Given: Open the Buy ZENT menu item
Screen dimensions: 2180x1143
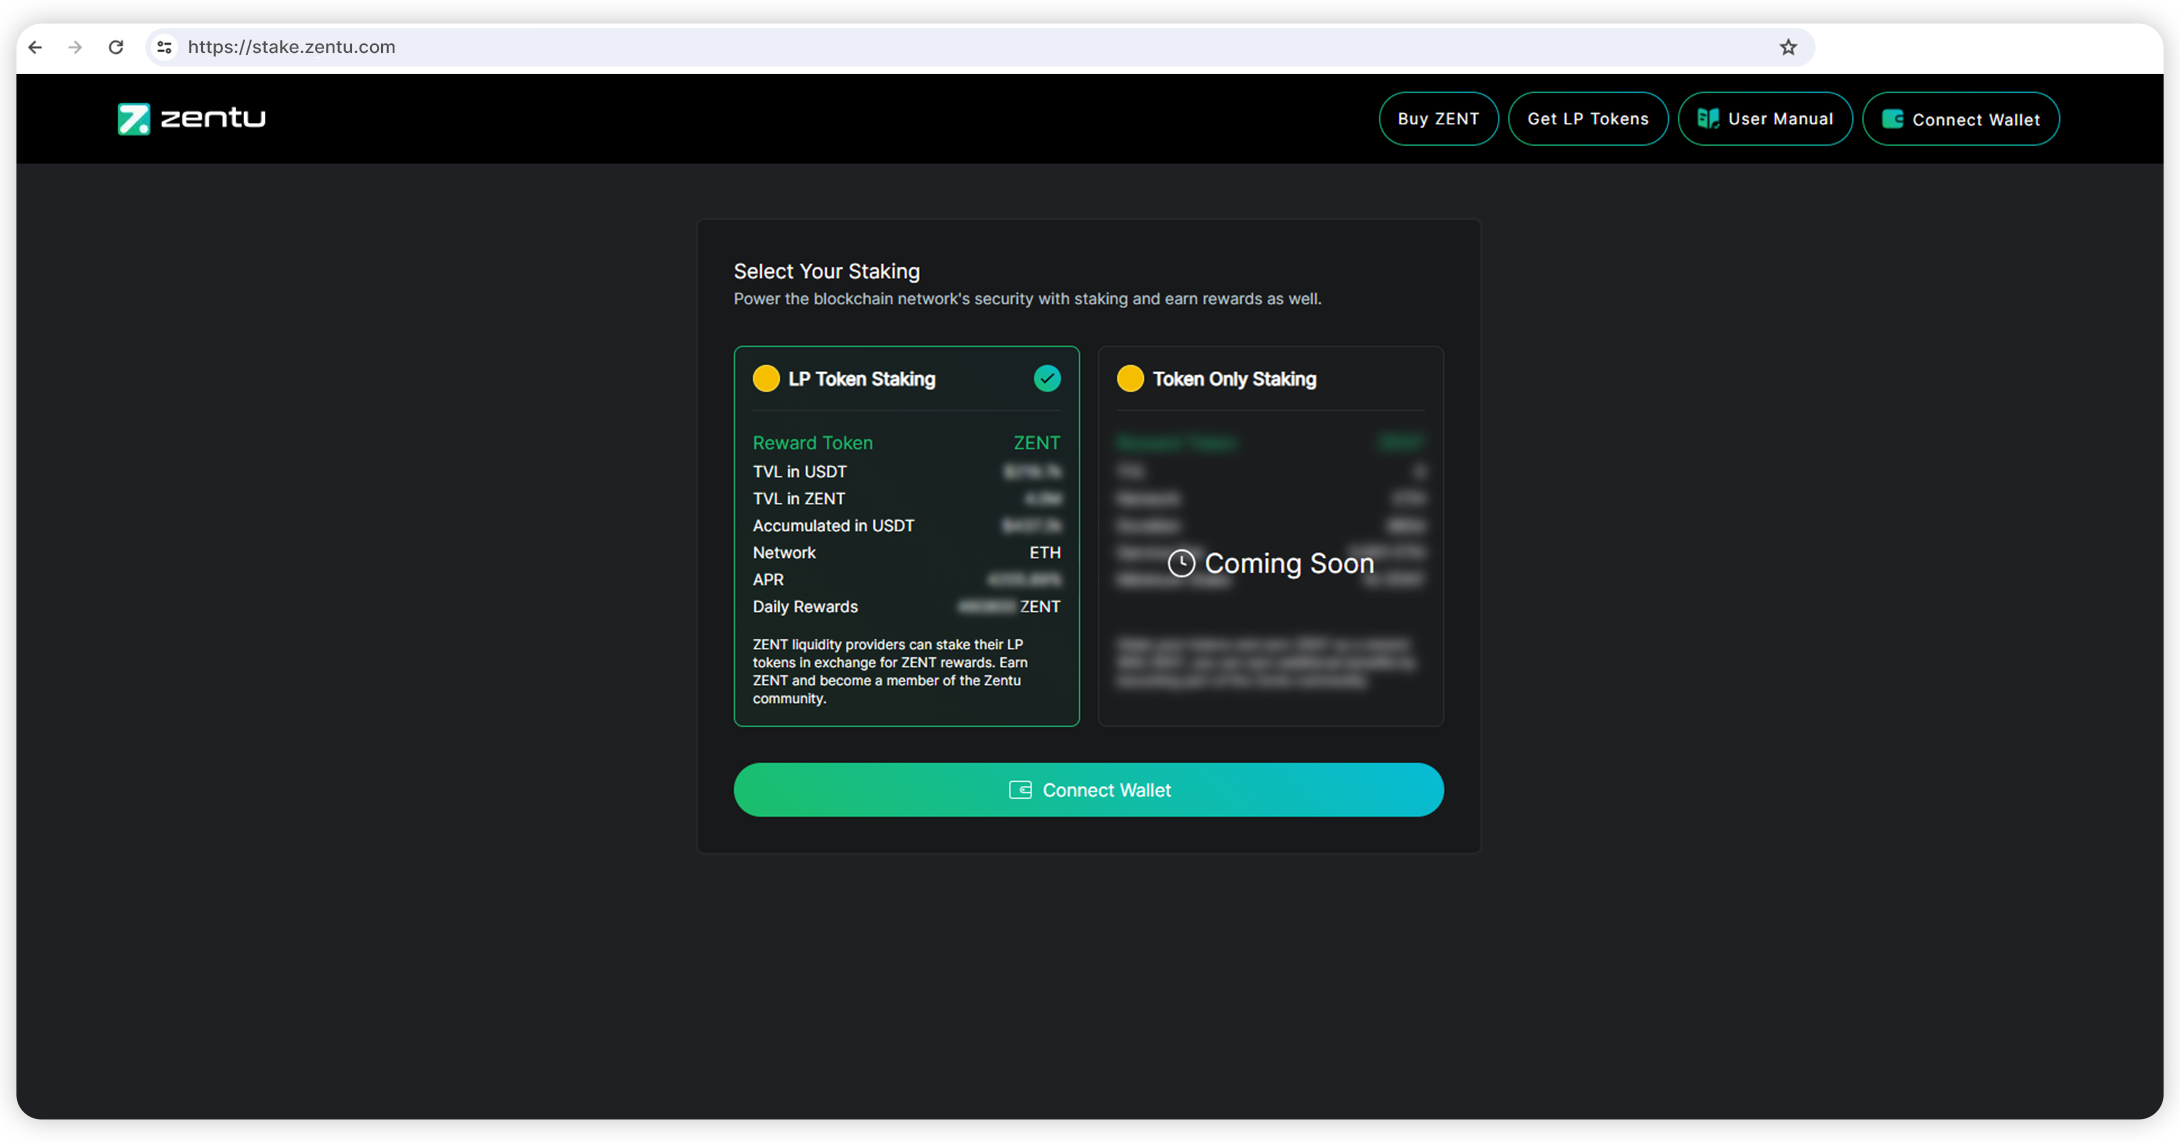Looking at the screenshot, I should point(1438,119).
